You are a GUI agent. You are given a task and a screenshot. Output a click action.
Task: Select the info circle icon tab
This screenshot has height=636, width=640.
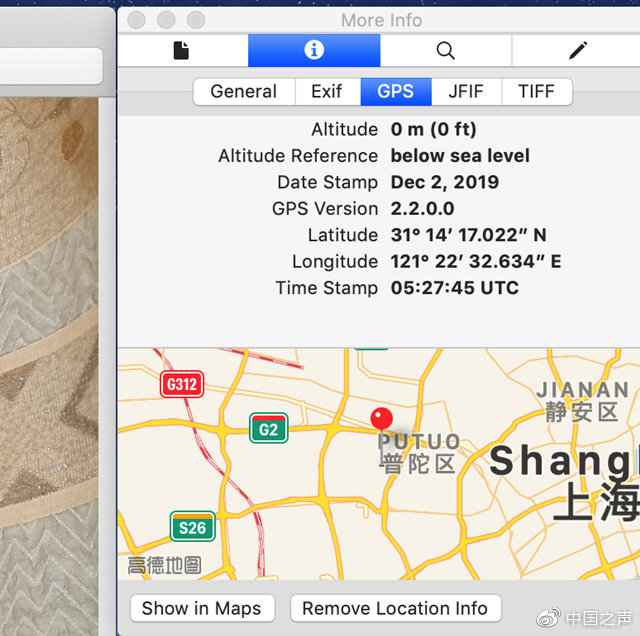pyautogui.click(x=314, y=50)
